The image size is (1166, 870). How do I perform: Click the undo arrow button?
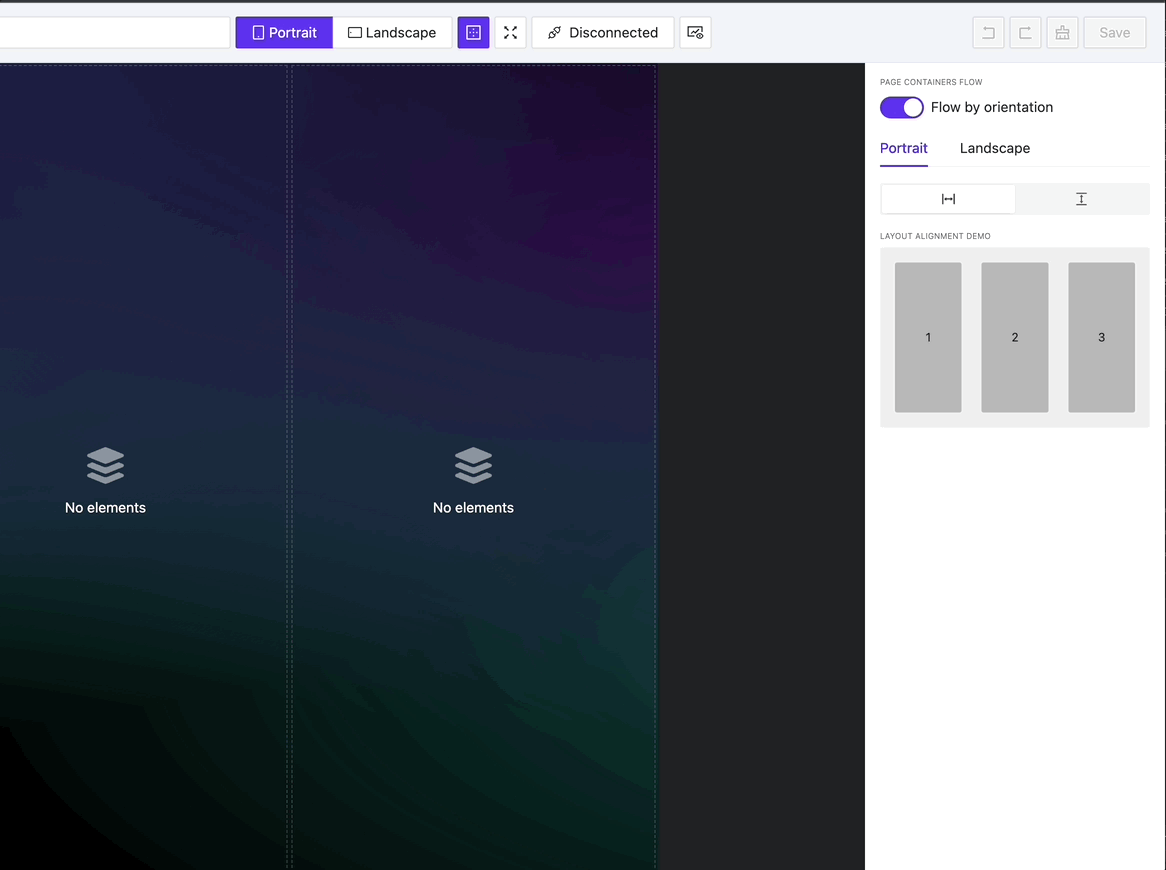click(x=988, y=33)
